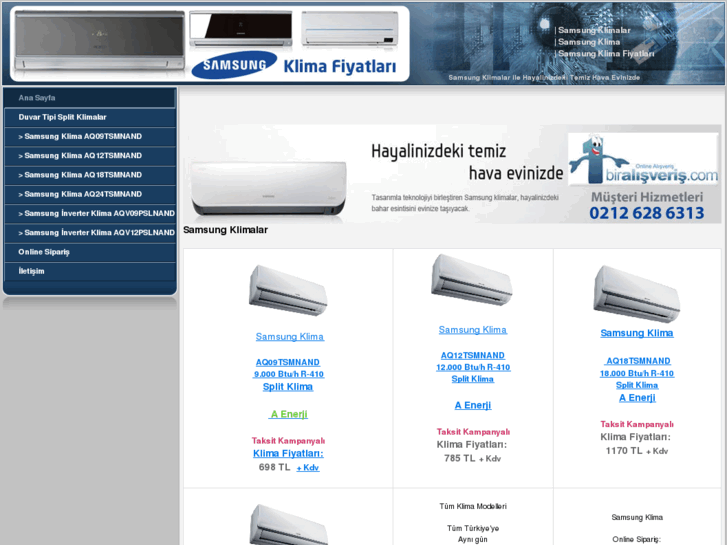Click the white air conditioner header image
The image size is (727, 545).
pos(350,29)
